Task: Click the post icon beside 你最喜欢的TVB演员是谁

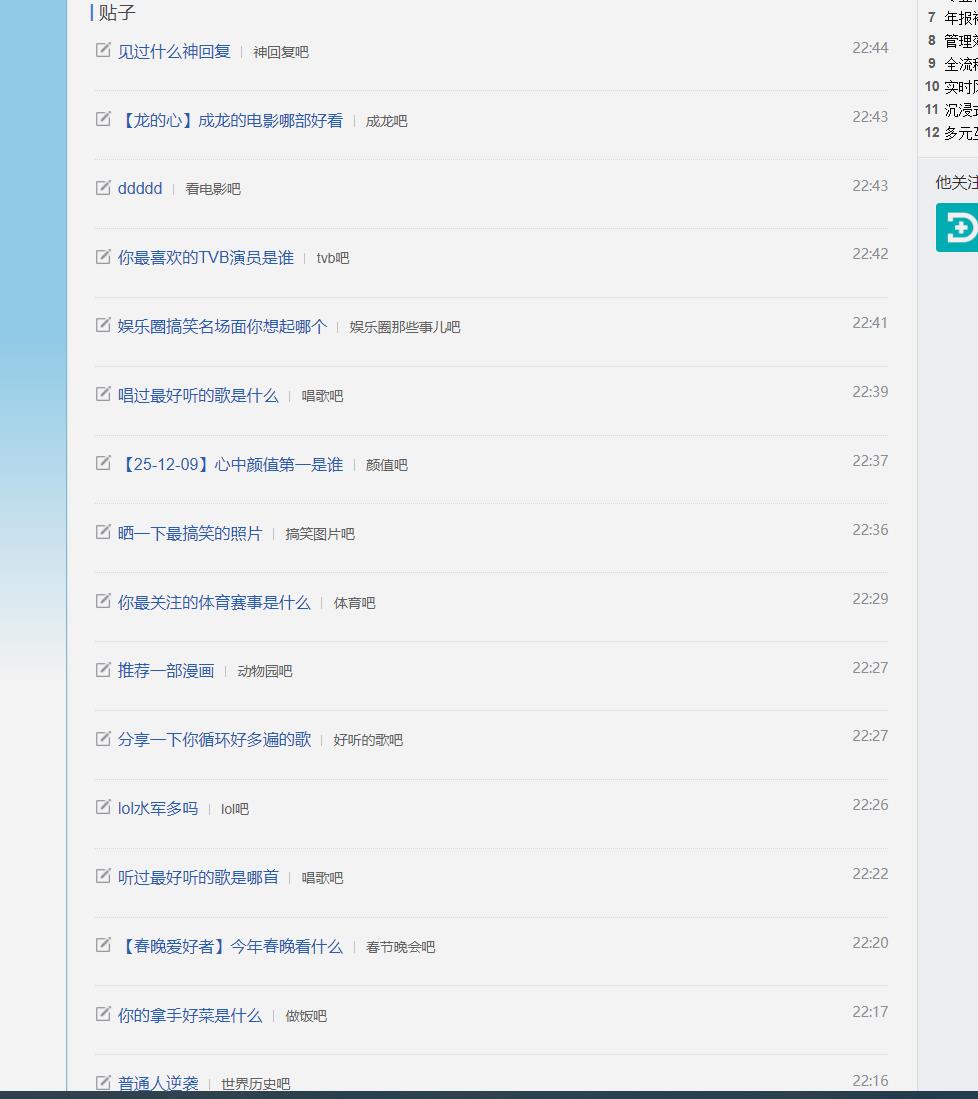Action: coord(103,257)
